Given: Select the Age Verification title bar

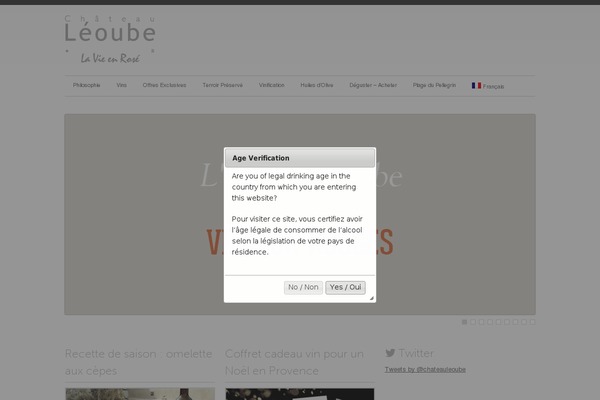Looking at the screenshot, I should pyautogui.click(x=300, y=158).
